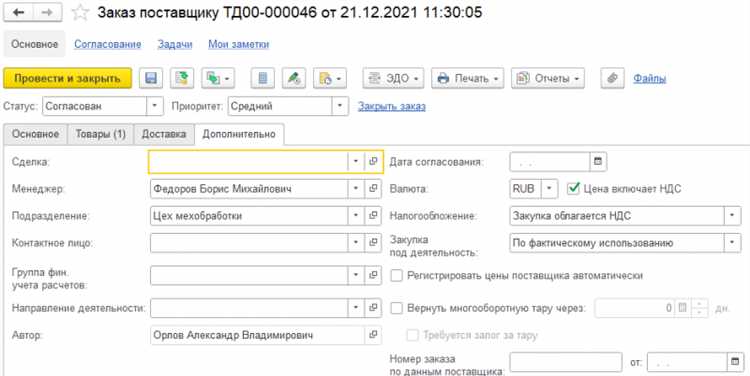Click the Автор field Орлов Александр Владимирович
The width and height of the screenshot is (750, 376).
click(257, 335)
